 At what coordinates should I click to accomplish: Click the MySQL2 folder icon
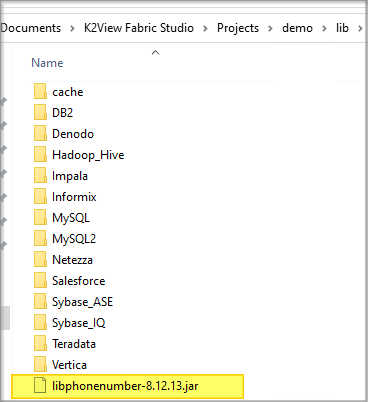pyautogui.click(x=40, y=239)
